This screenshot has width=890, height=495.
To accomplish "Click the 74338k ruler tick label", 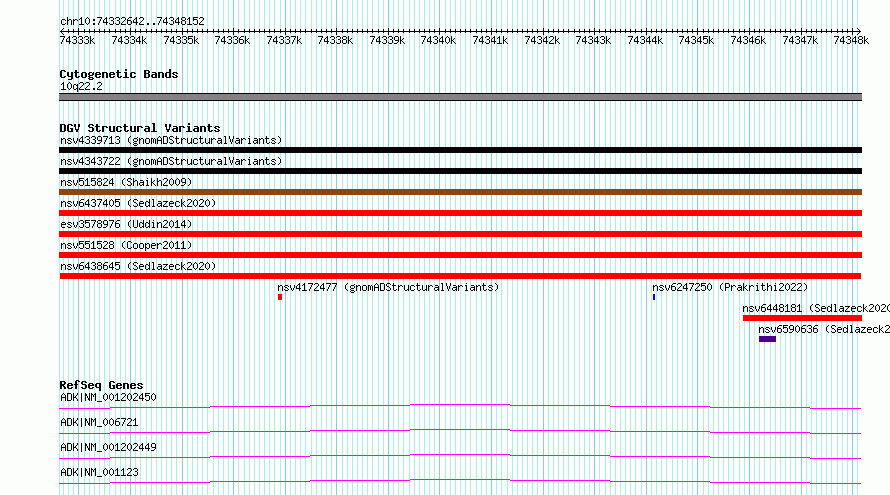I will coord(335,40).
